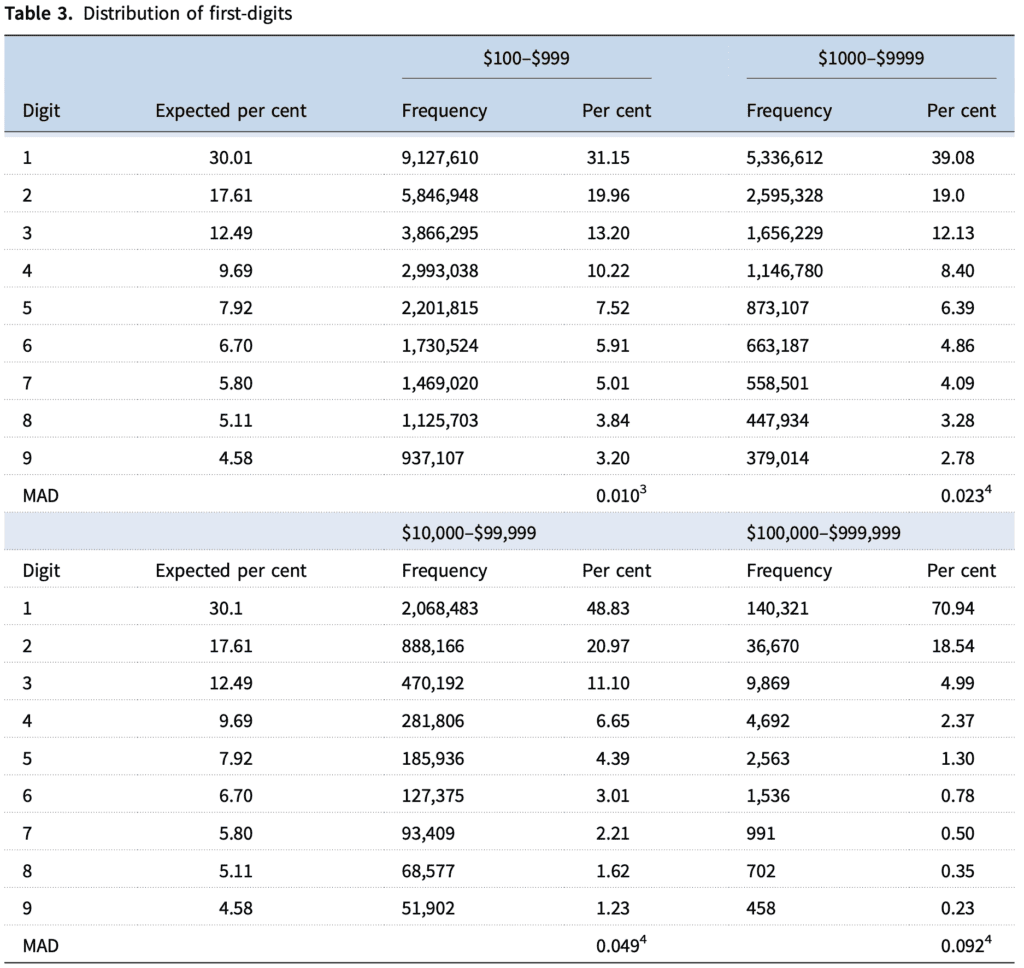
Task: Click the frequency value 458
Action: coord(761,909)
